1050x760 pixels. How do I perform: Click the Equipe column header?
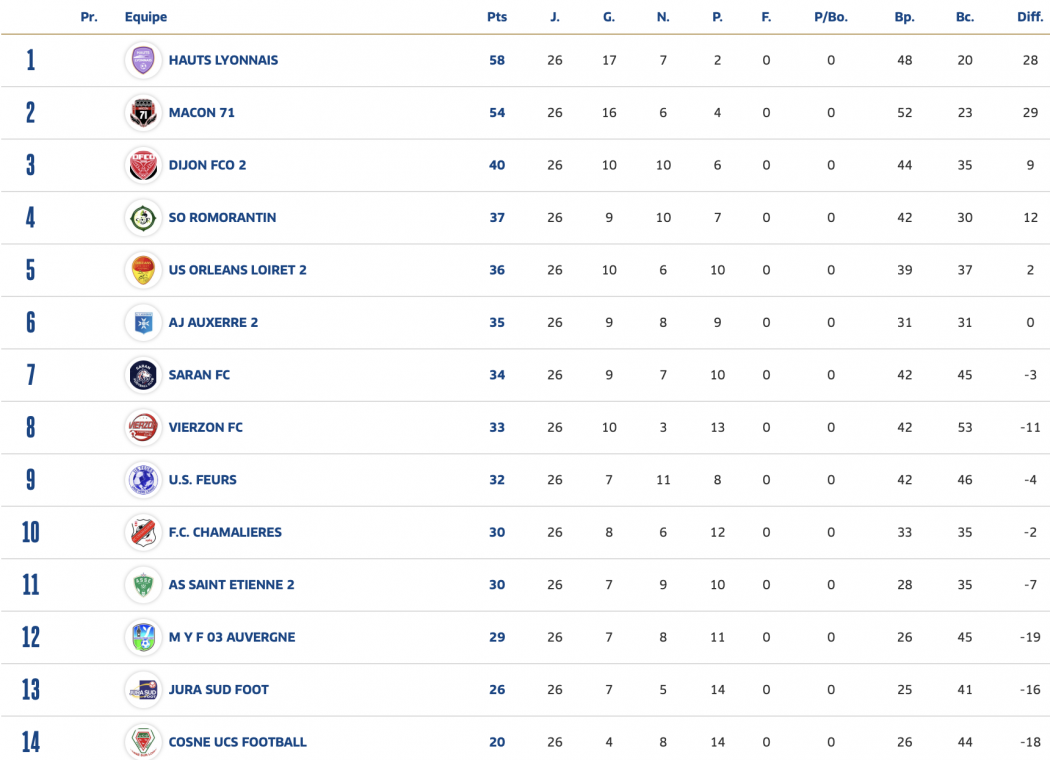tap(146, 17)
